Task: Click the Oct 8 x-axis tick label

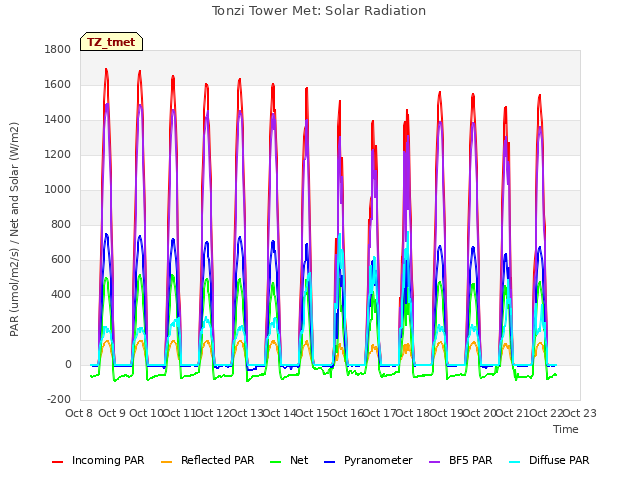Action: [x=79, y=413]
